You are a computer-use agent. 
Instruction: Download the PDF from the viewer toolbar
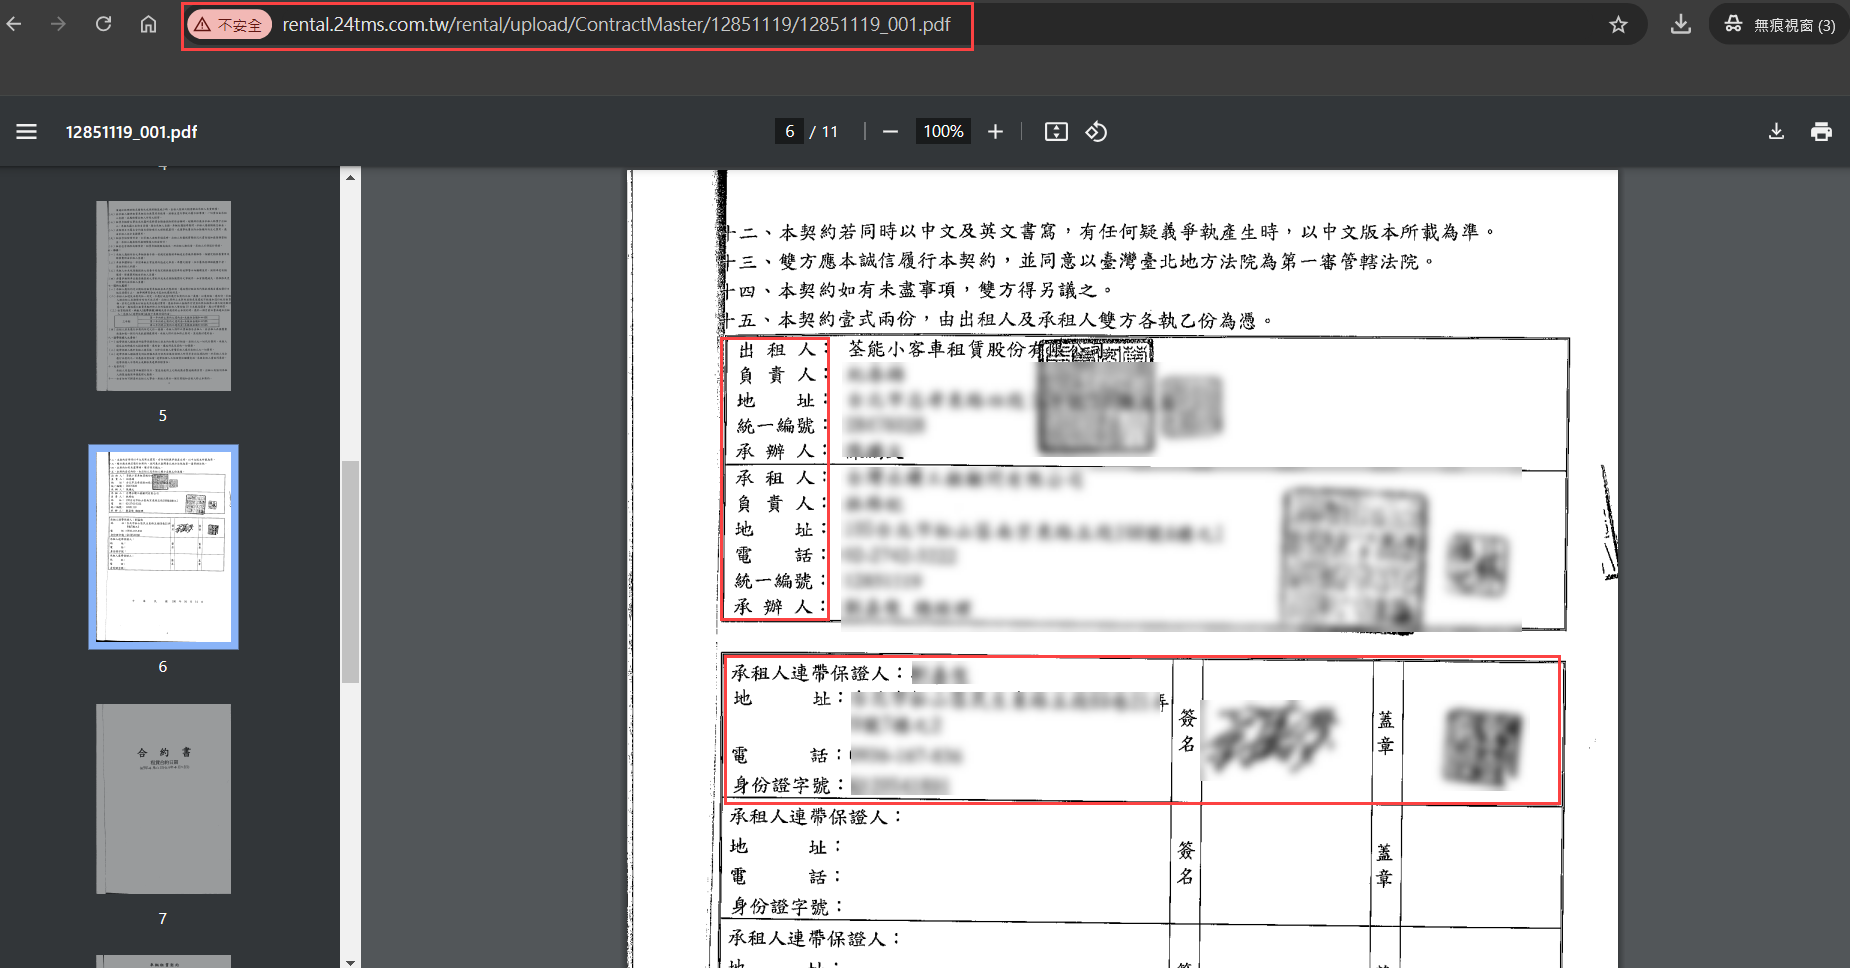pyautogui.click(x=1776, y=132)
